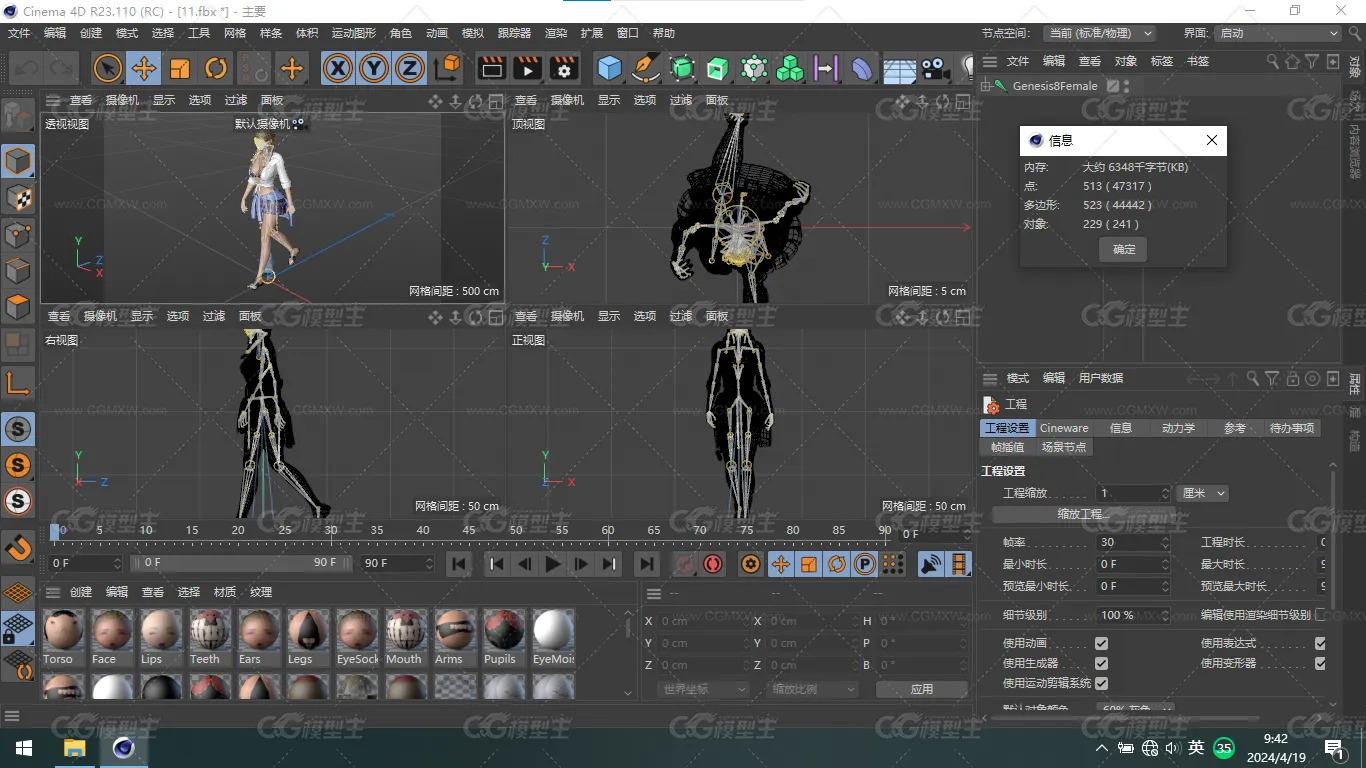The image size is (1366, 768).
Task: Toggle the Parameter P key button
Action: (x=864, y=564)
